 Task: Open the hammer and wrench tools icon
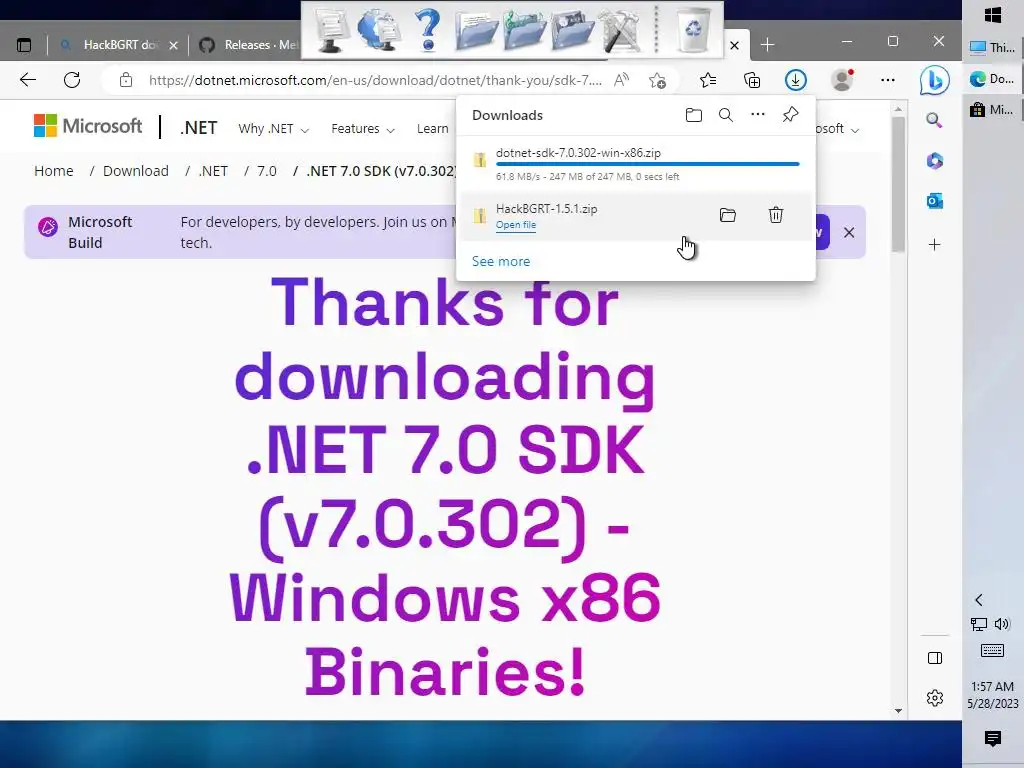621,29
